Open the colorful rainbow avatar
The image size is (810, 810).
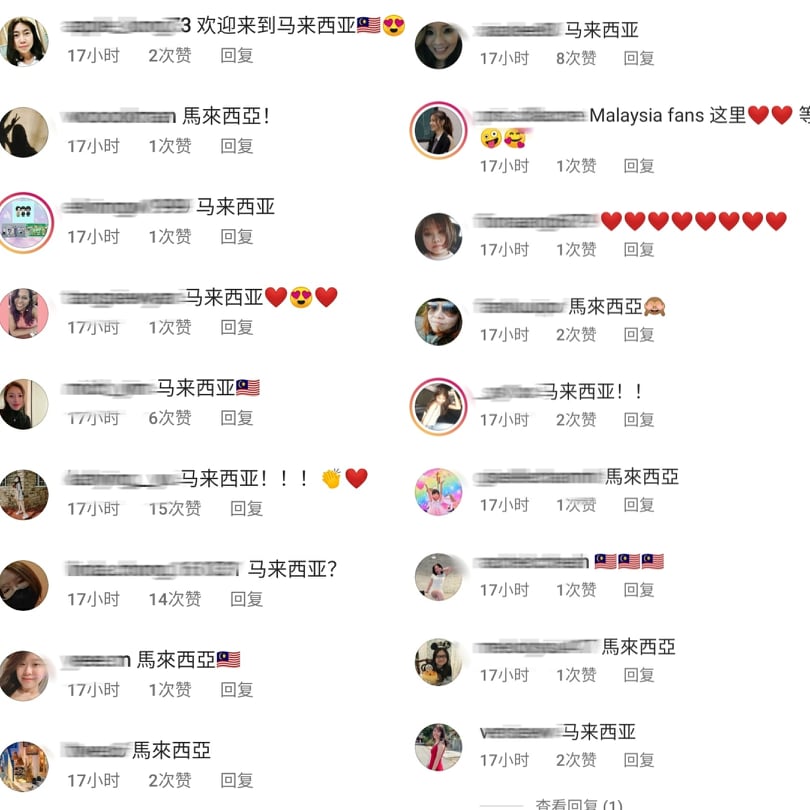[439, 492]
